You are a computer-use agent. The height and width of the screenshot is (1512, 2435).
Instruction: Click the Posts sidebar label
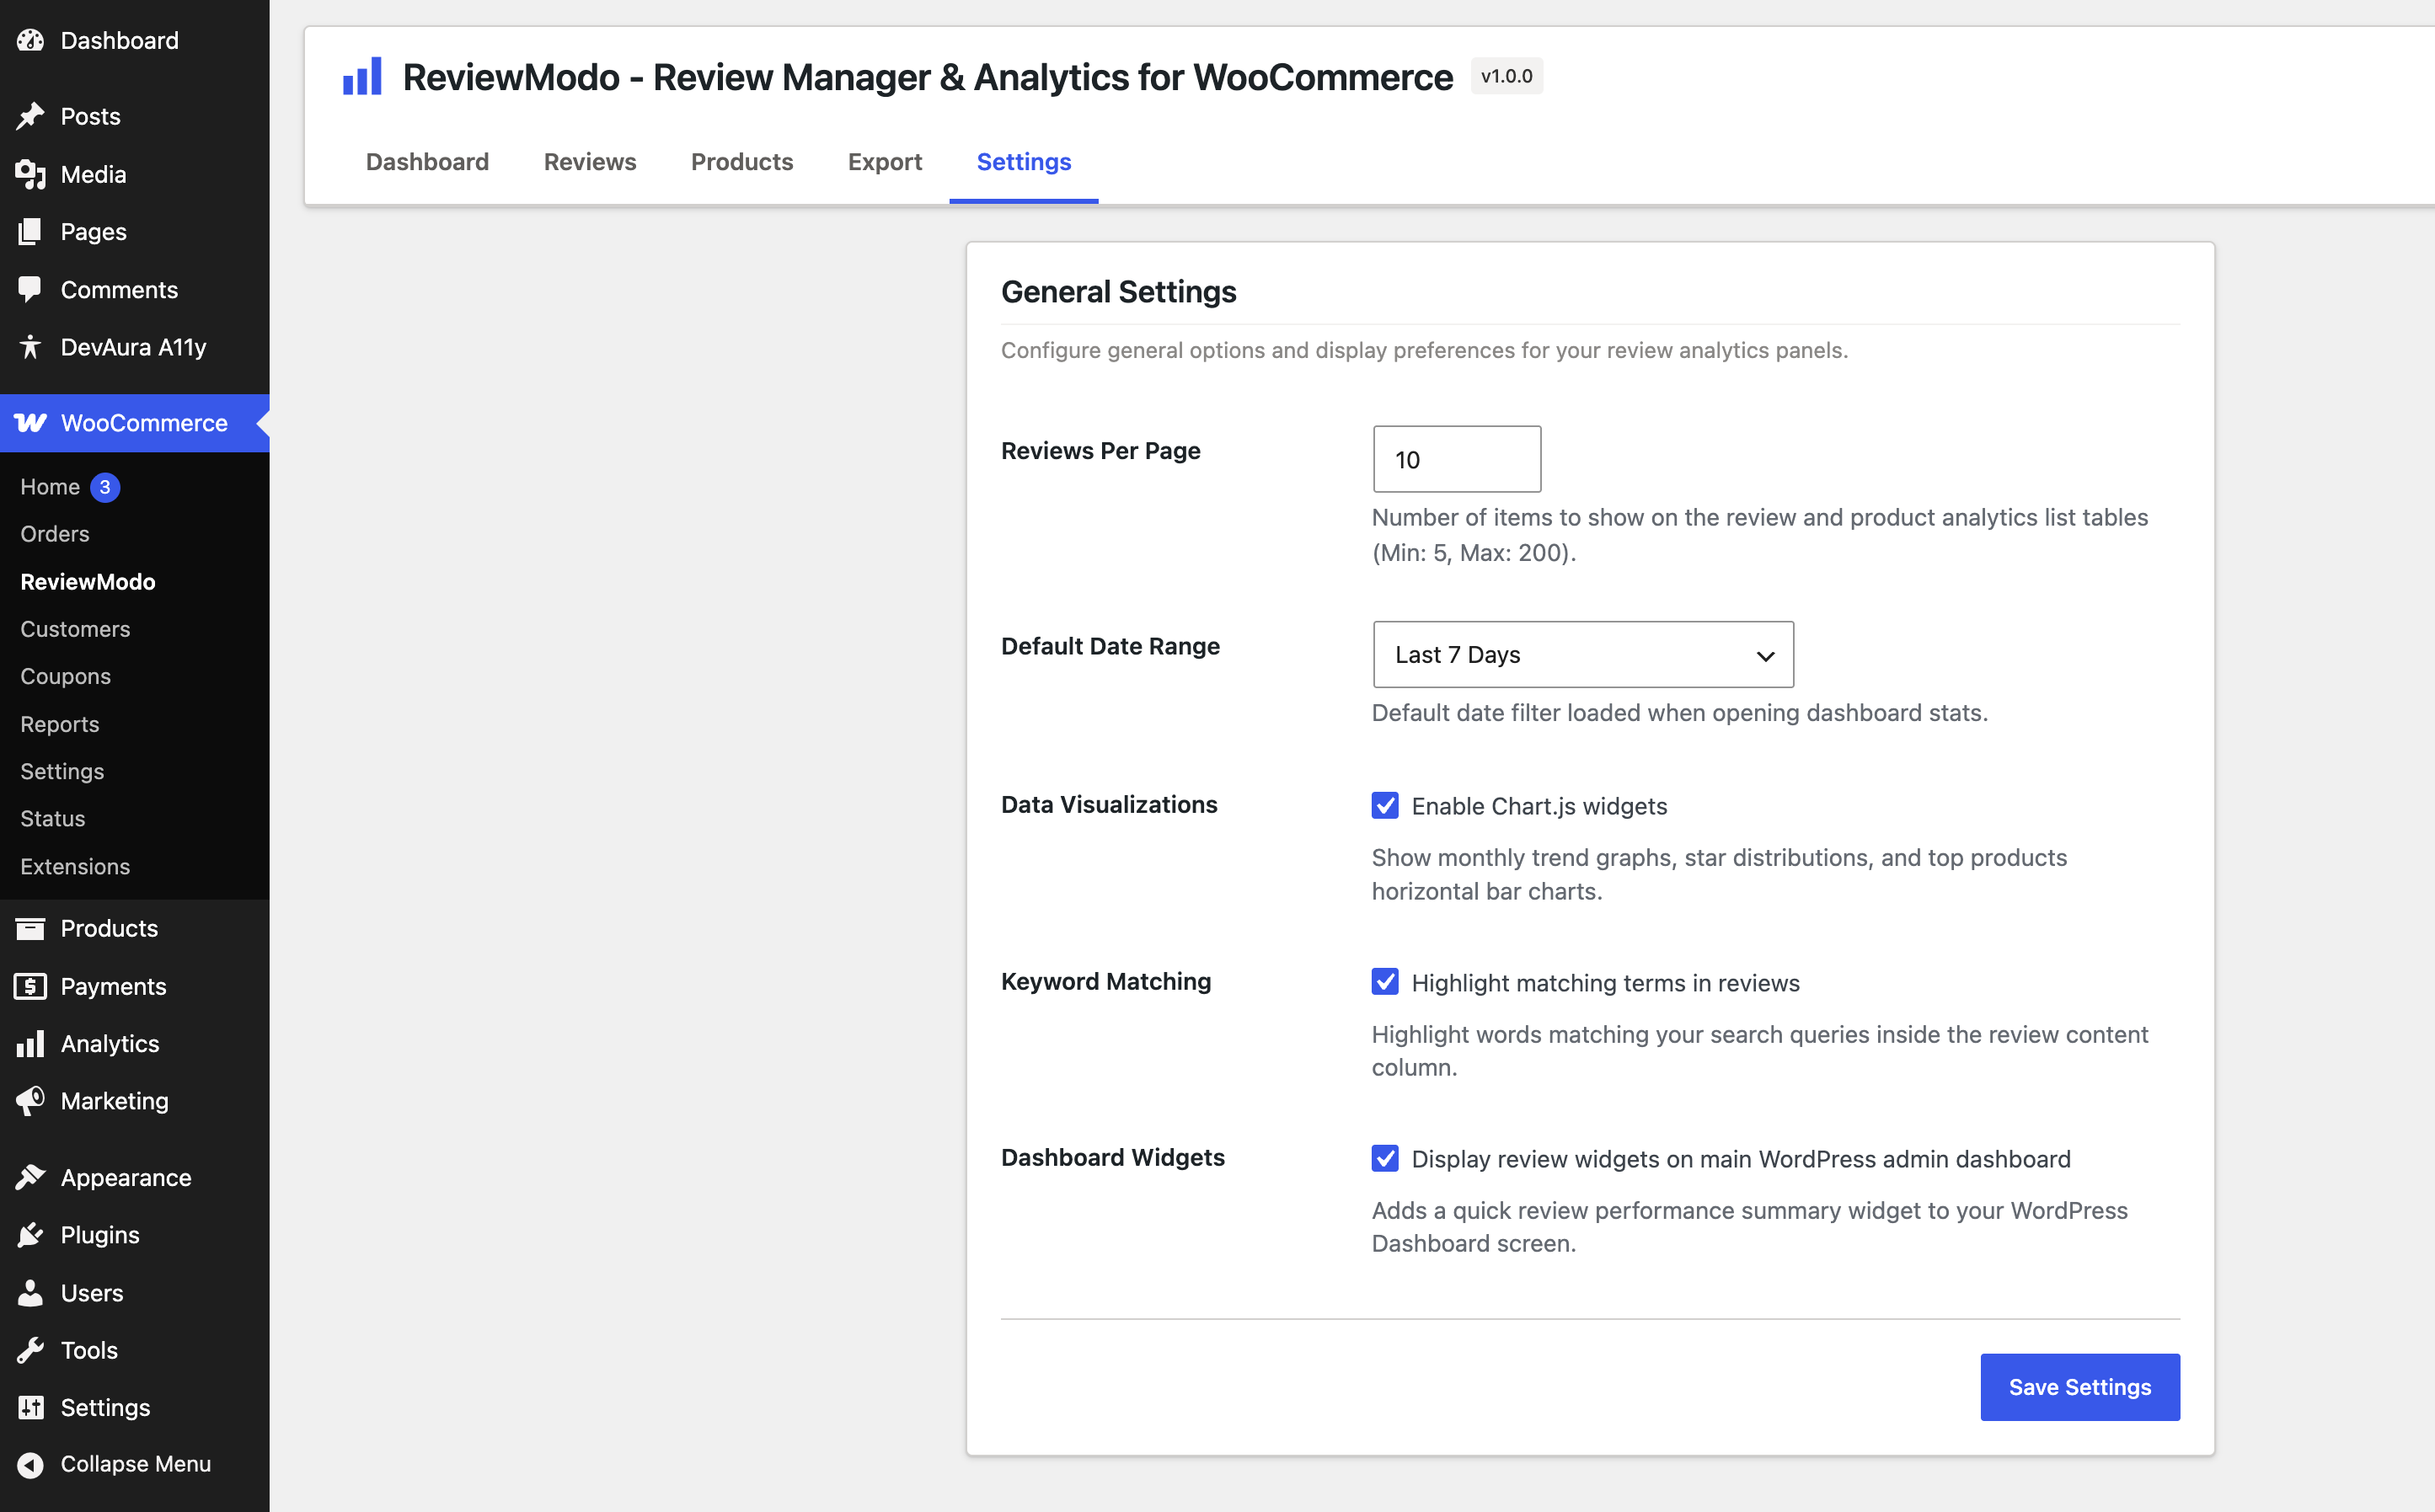coord(91,116)
